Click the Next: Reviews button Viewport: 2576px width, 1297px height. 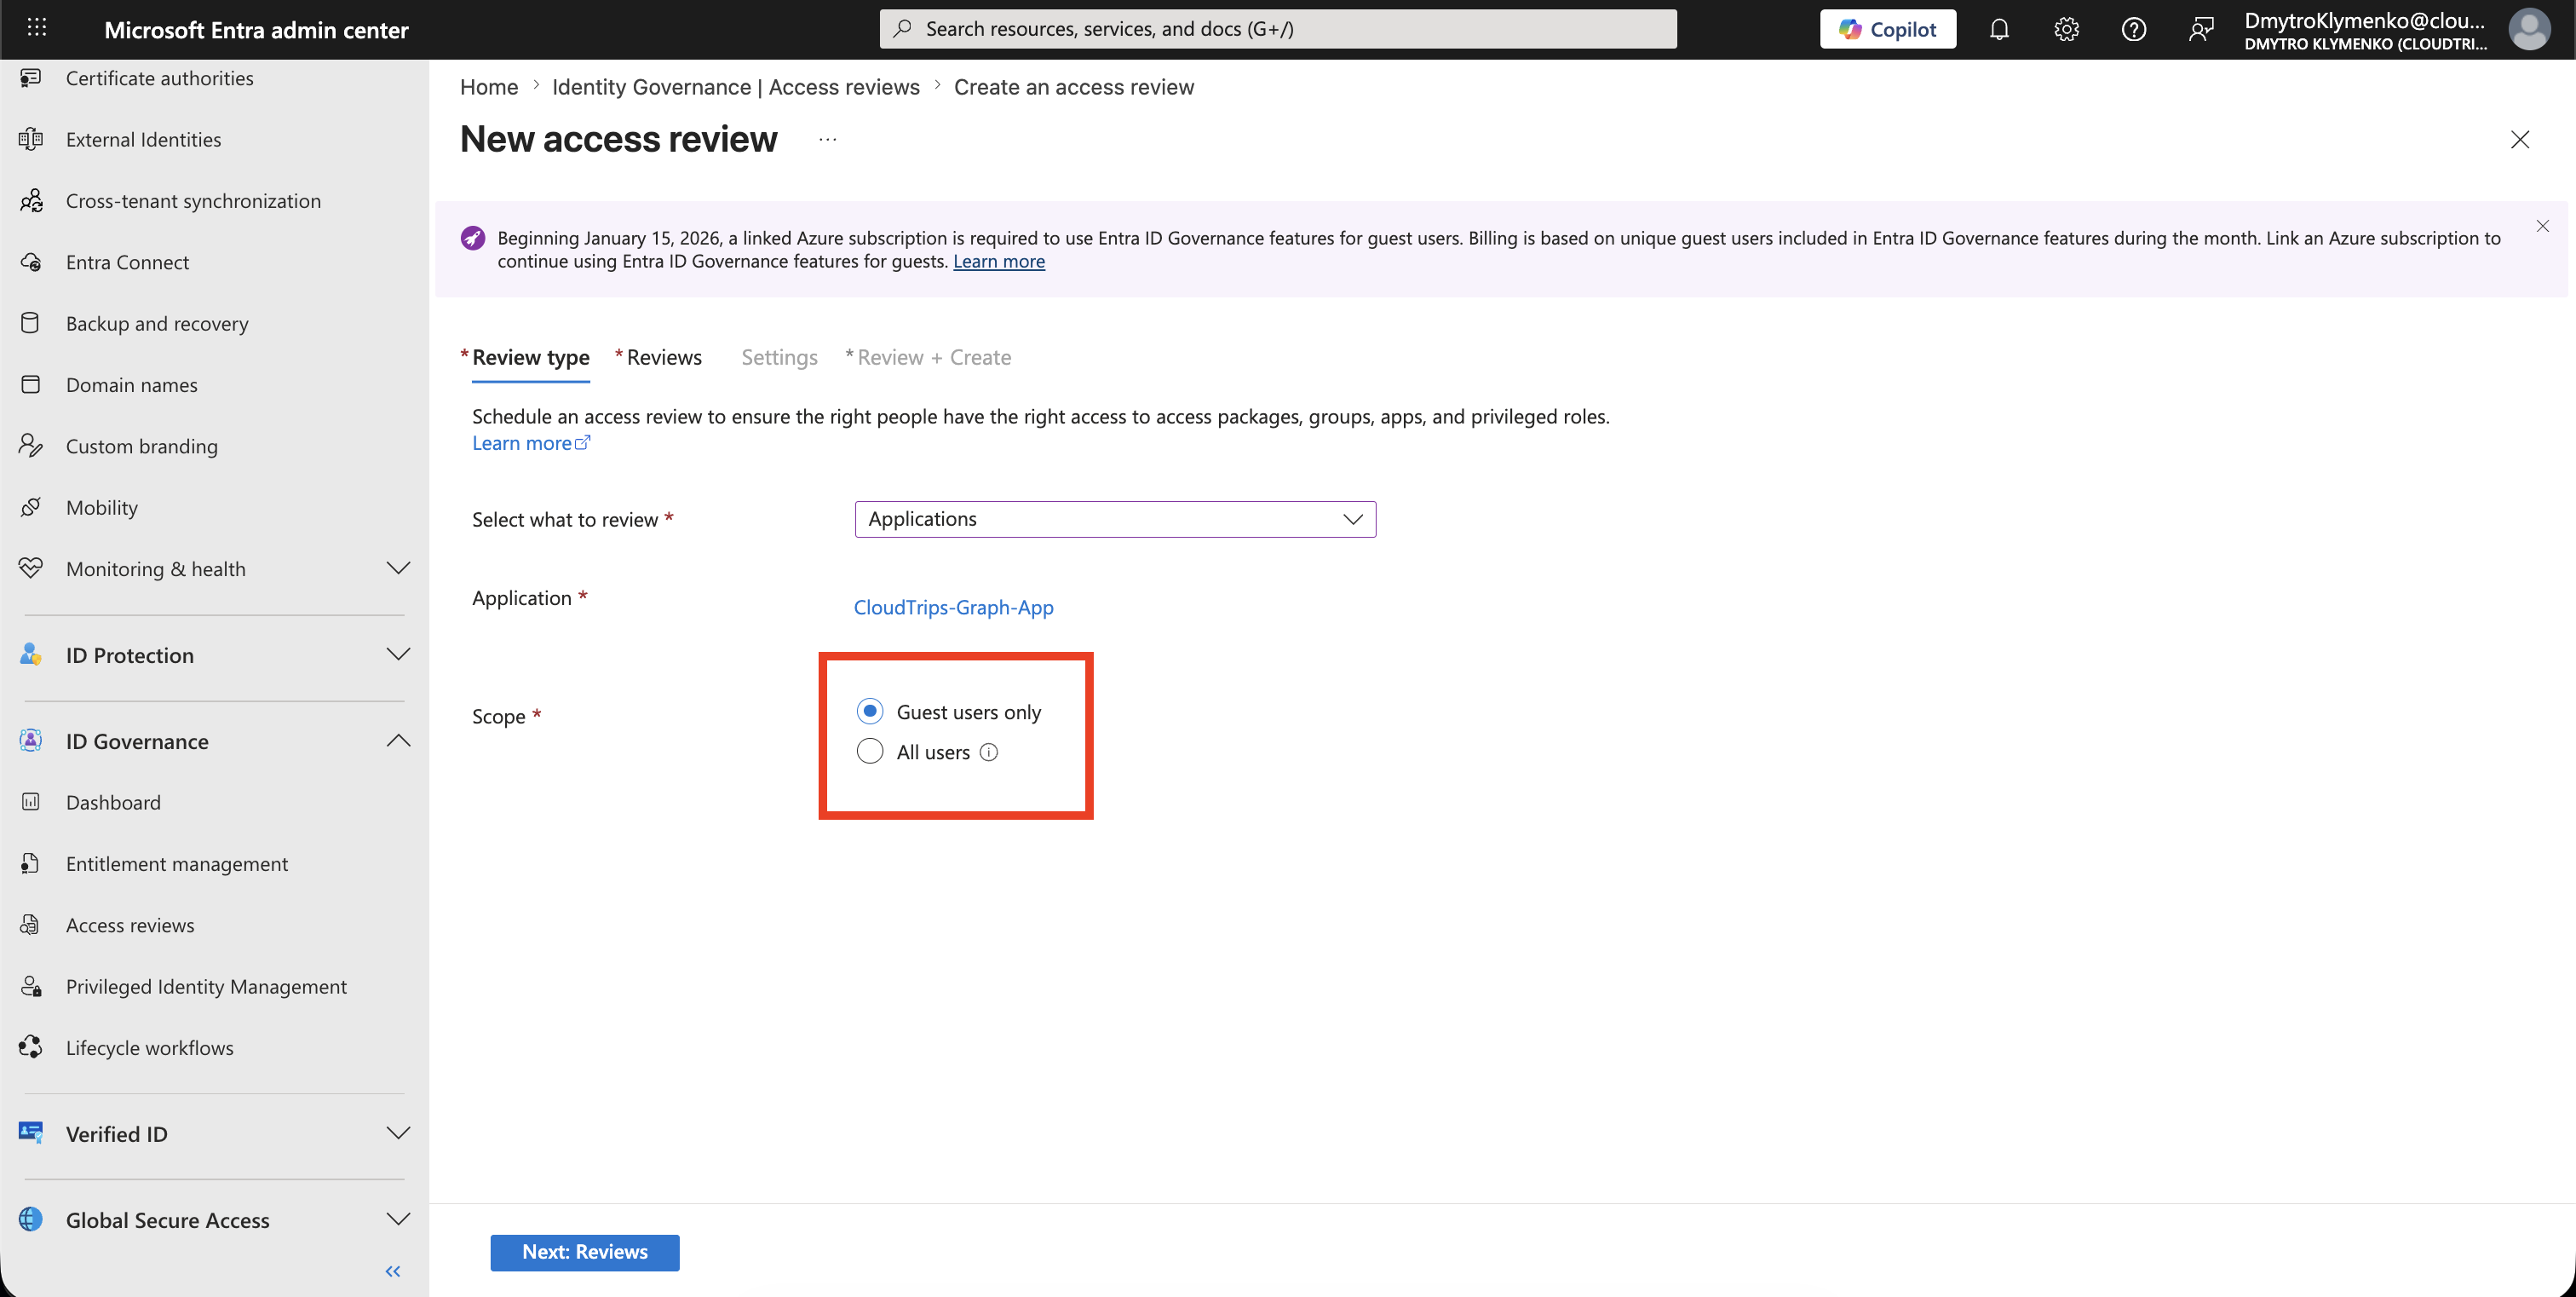click(585, 1252)
